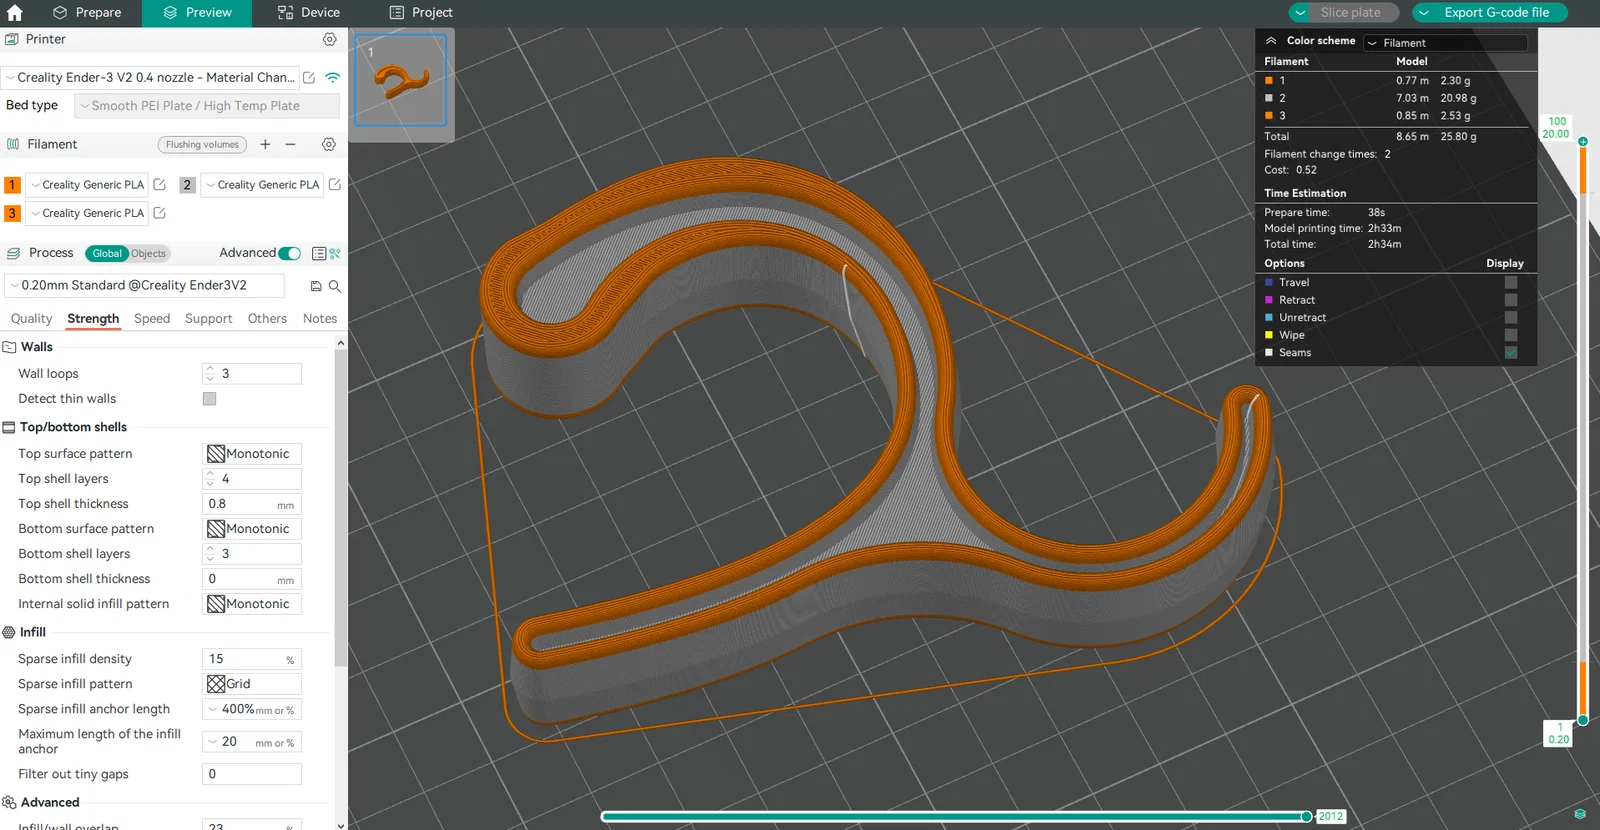Open the Bed type dropdown
This screenshot has height=830, width=1600.
207,105
